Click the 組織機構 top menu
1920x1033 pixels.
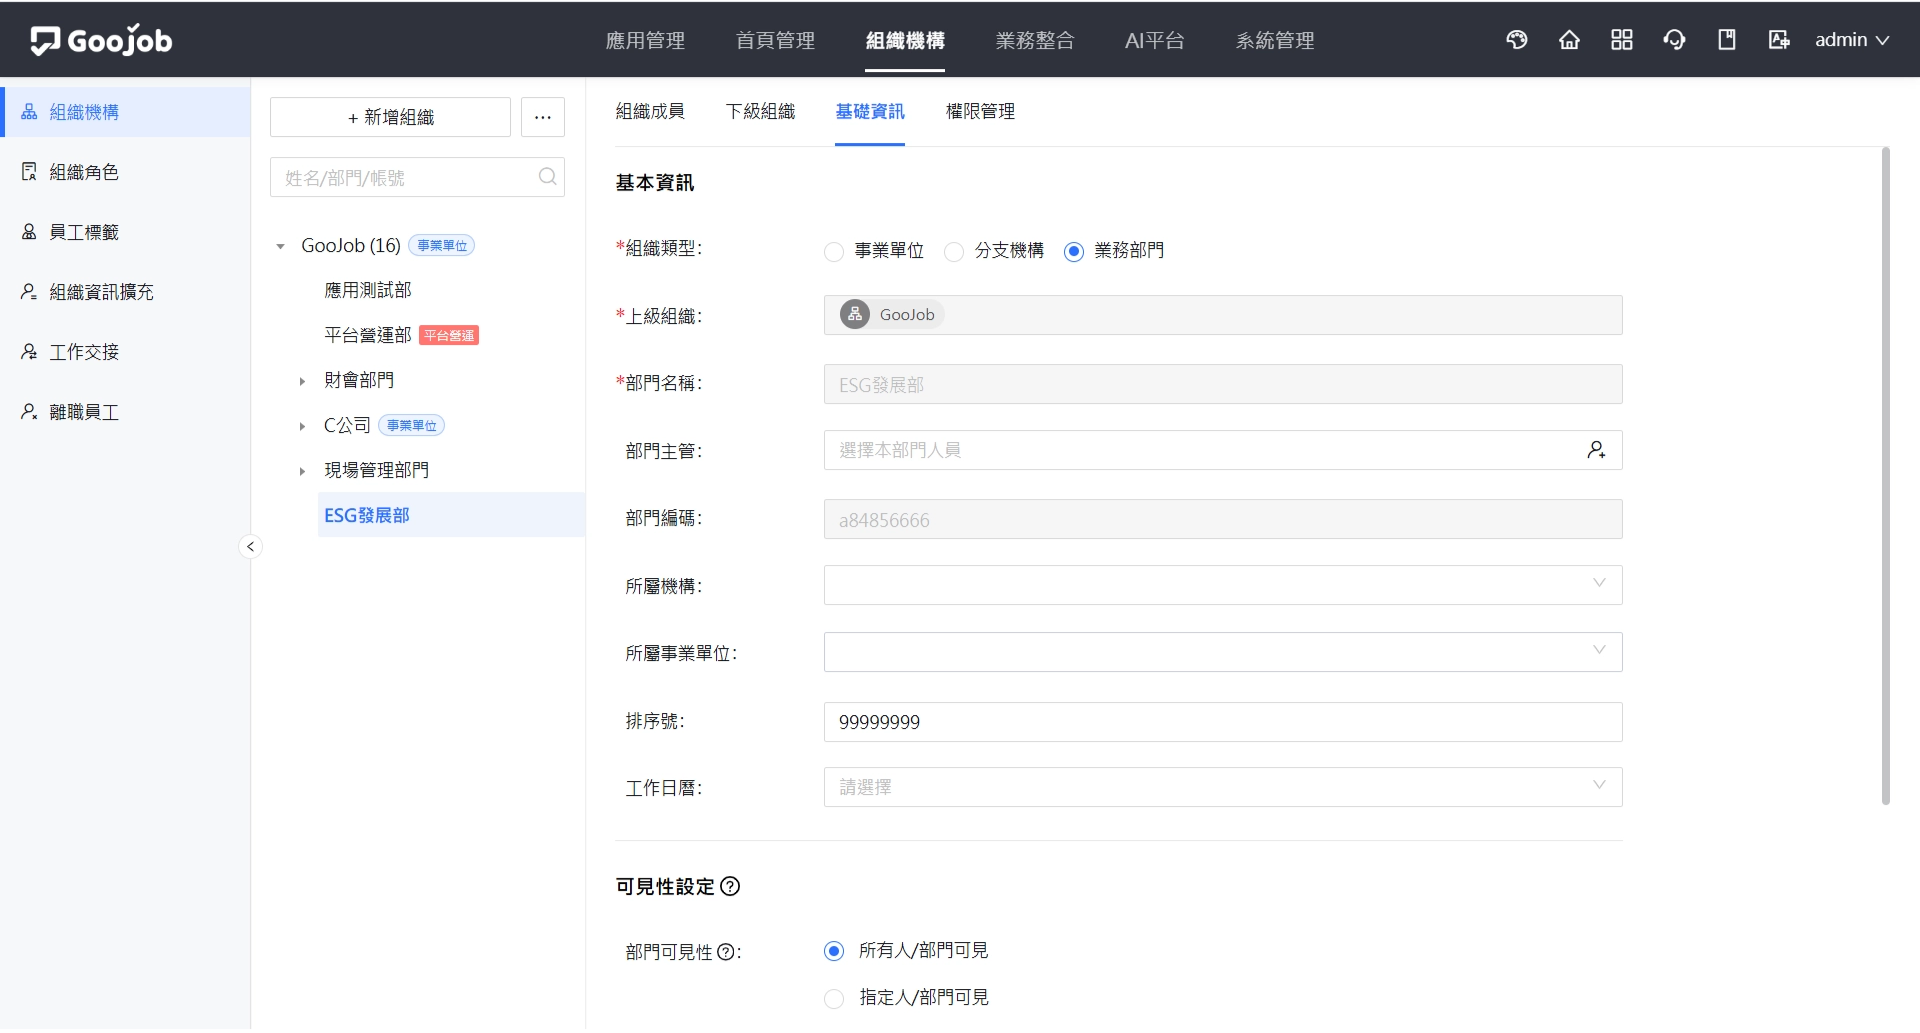point(905,40)
